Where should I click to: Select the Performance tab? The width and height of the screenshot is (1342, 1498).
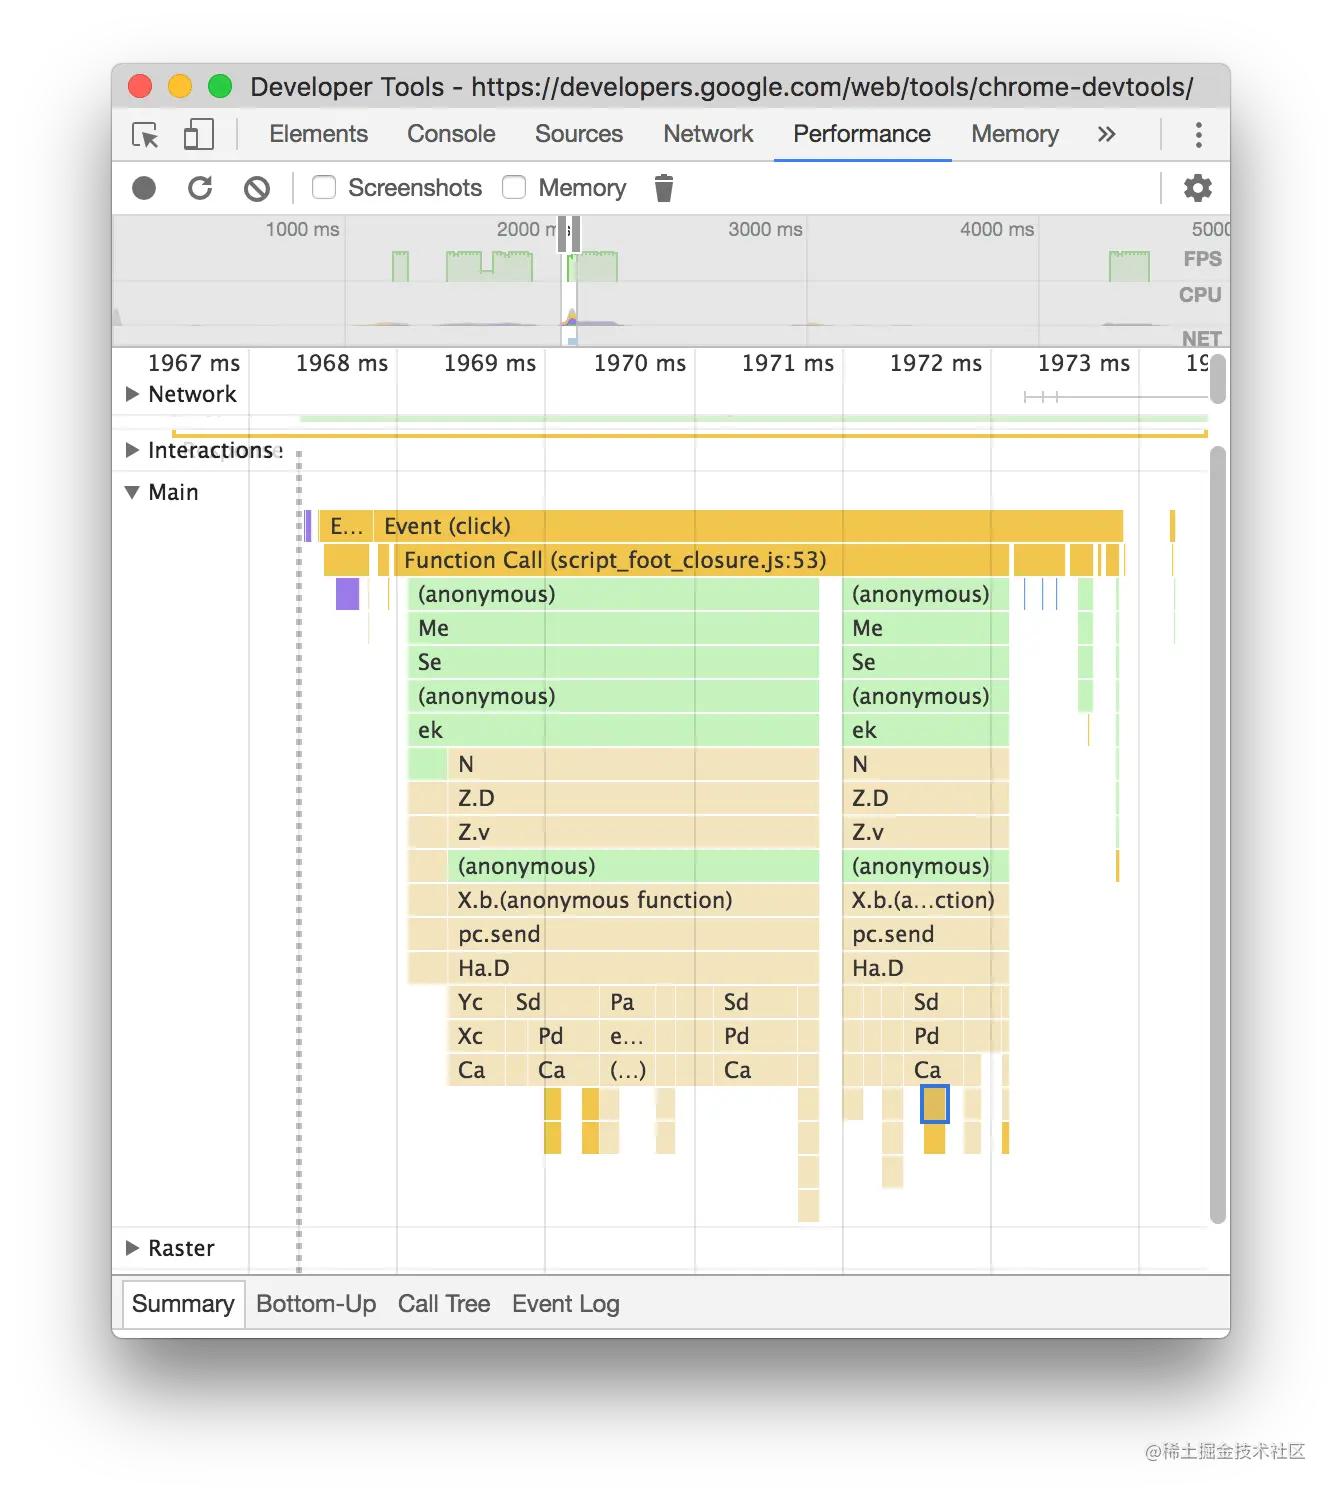[862, 134]
